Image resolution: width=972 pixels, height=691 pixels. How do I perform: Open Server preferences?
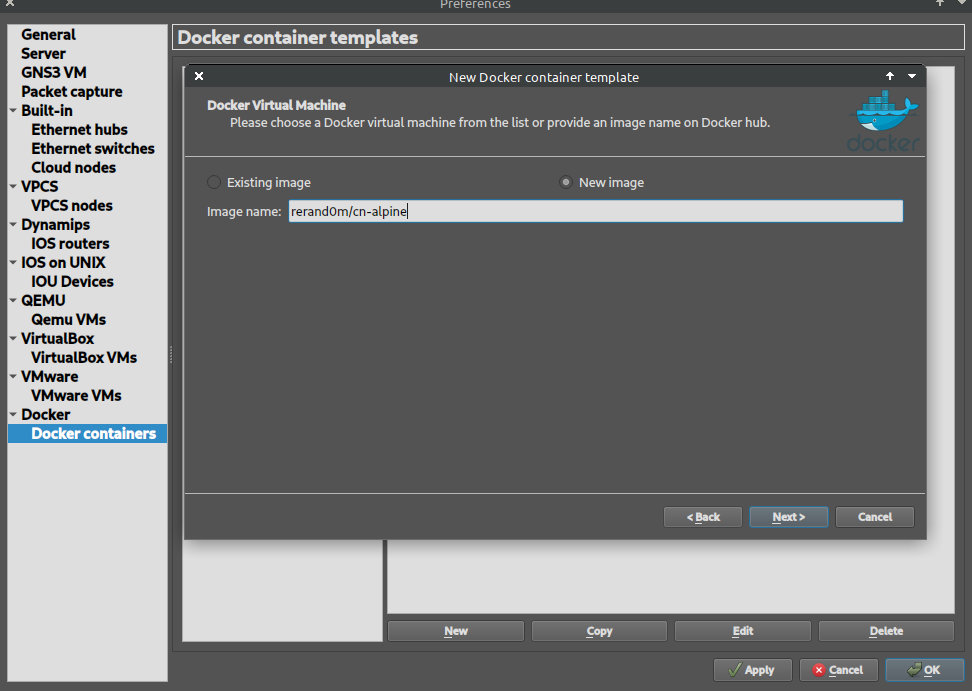point(43,54)
